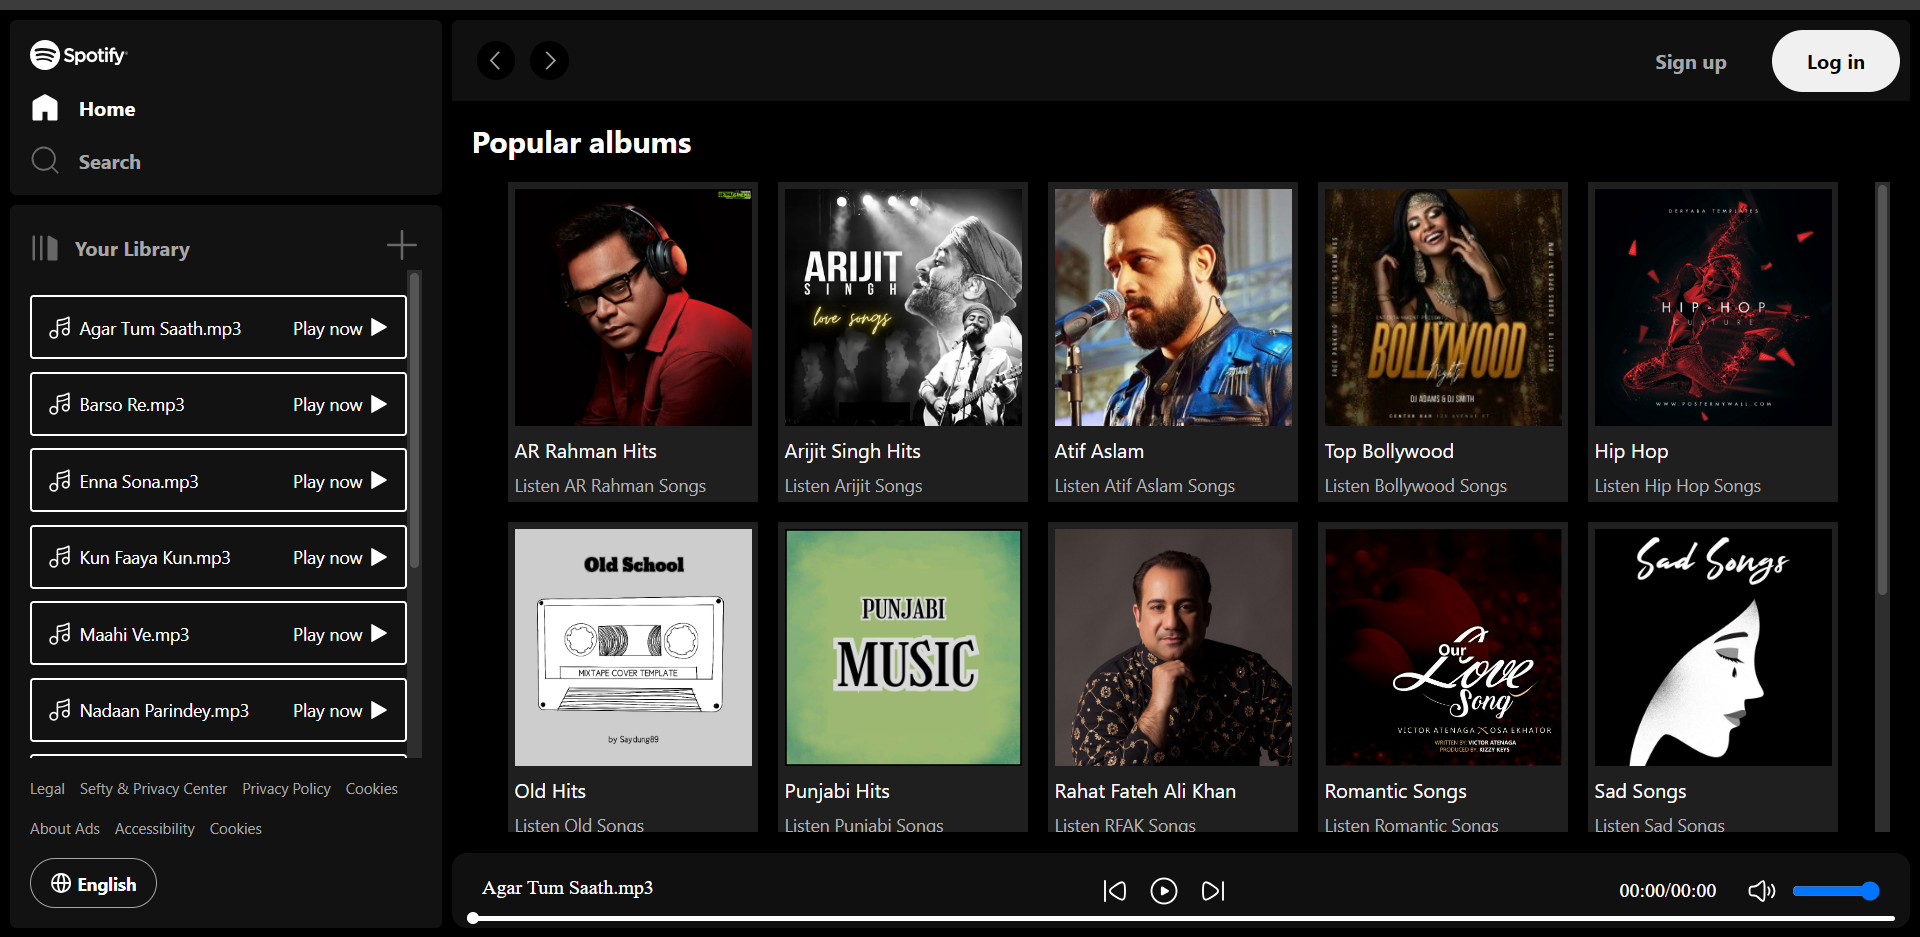Open Sefty & Privacy Center link

pos(153,789)
